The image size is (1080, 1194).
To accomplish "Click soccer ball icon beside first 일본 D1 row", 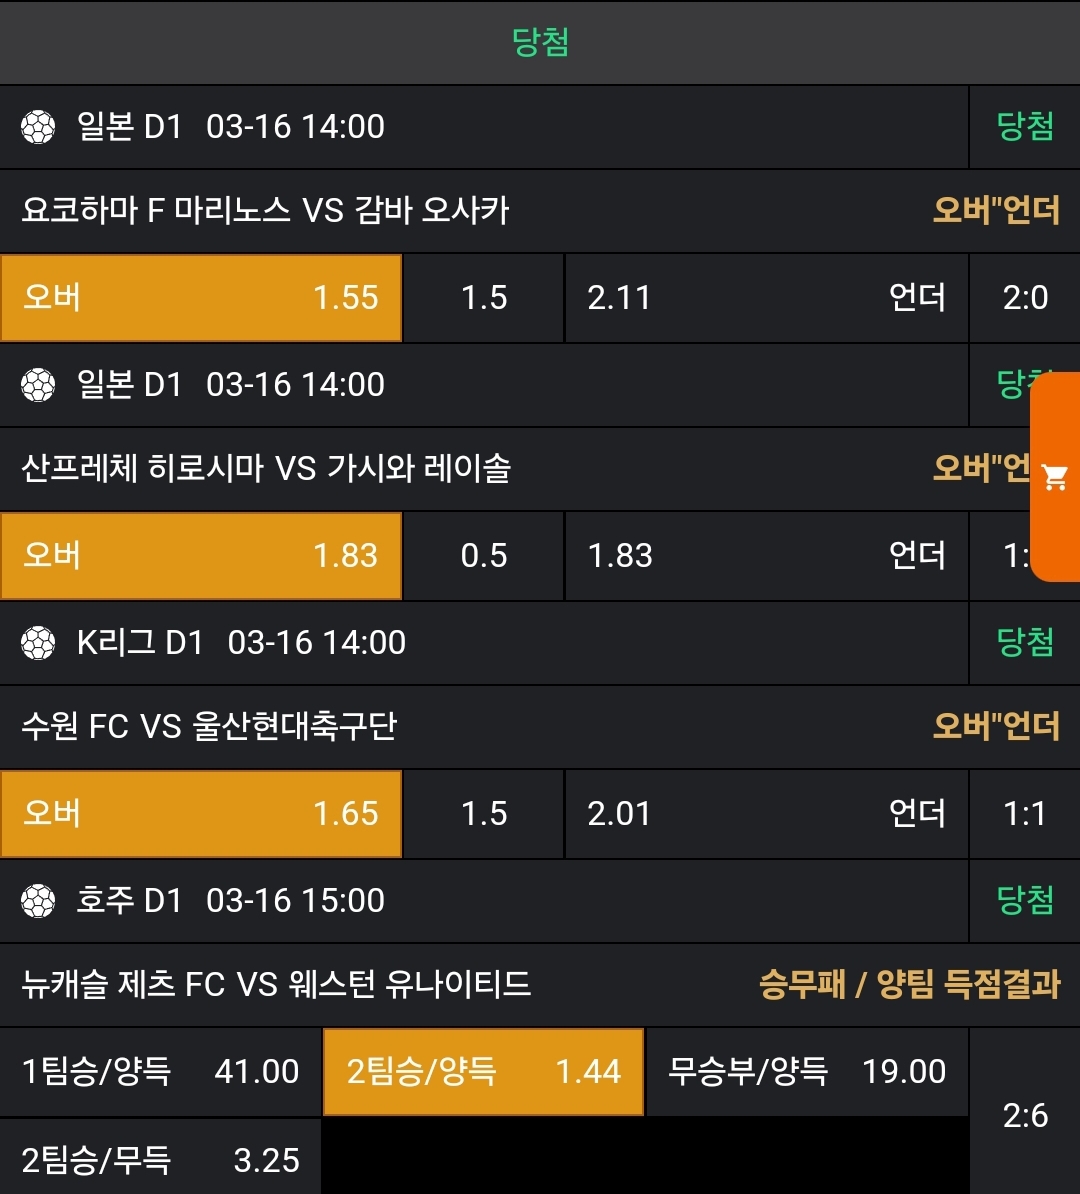I will pos(38,127).
